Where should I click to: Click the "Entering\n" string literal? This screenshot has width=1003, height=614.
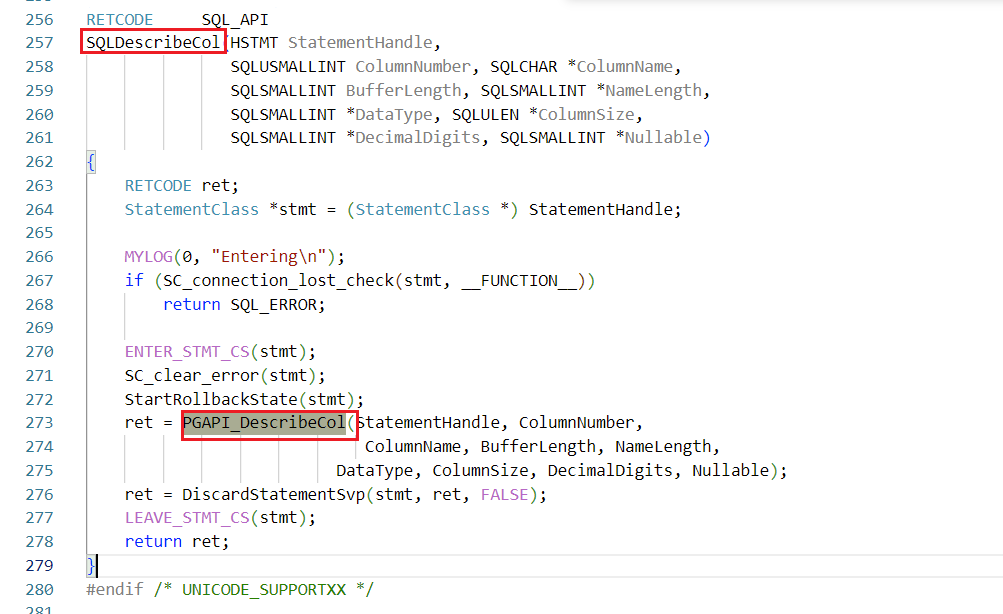269,257
